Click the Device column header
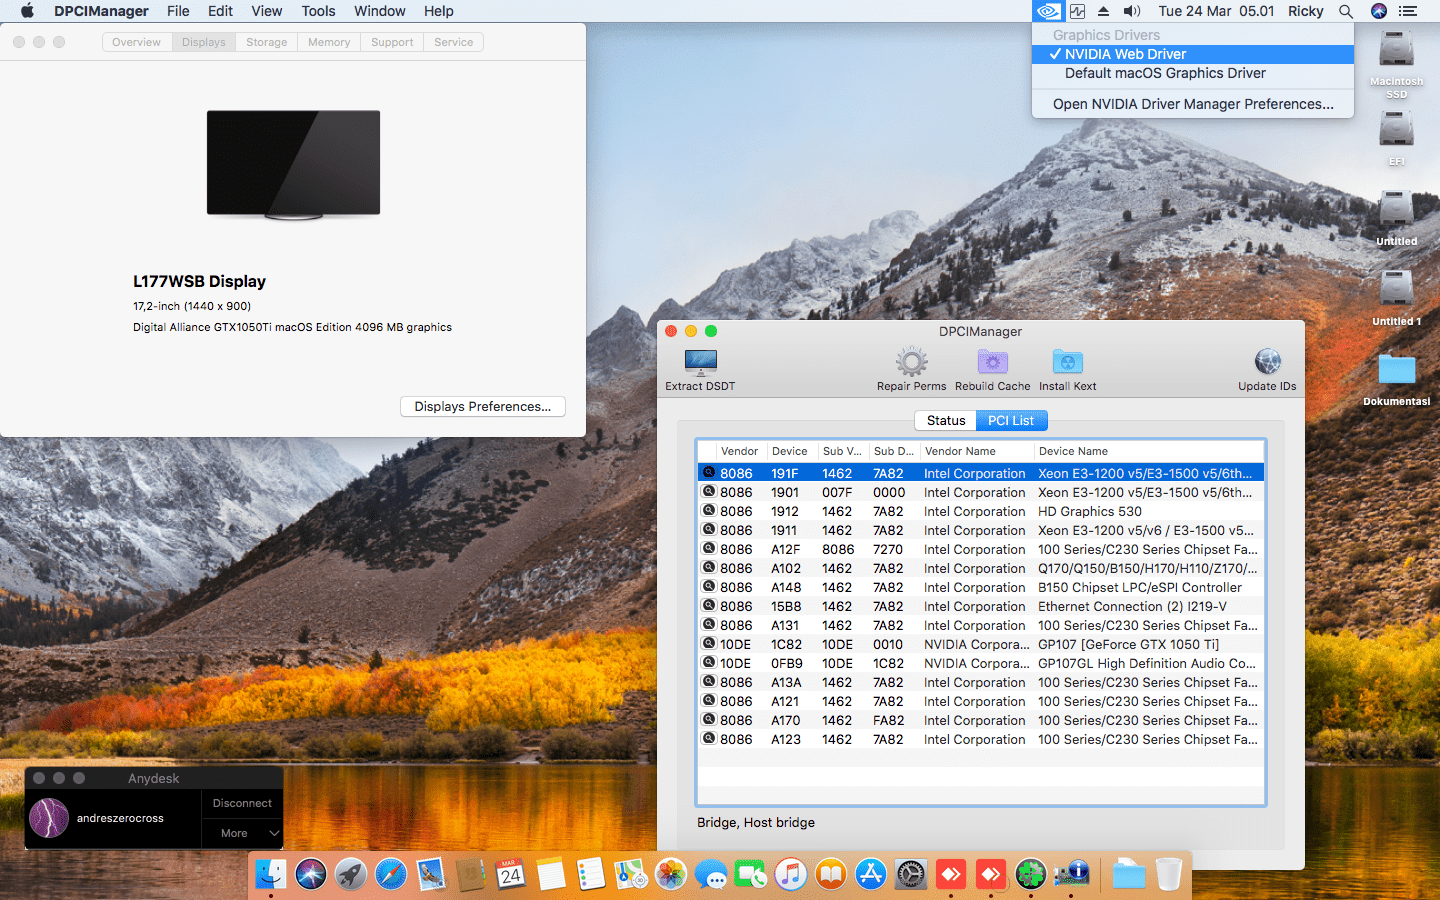The image size is (1440, 900). [x=791, y=451]
